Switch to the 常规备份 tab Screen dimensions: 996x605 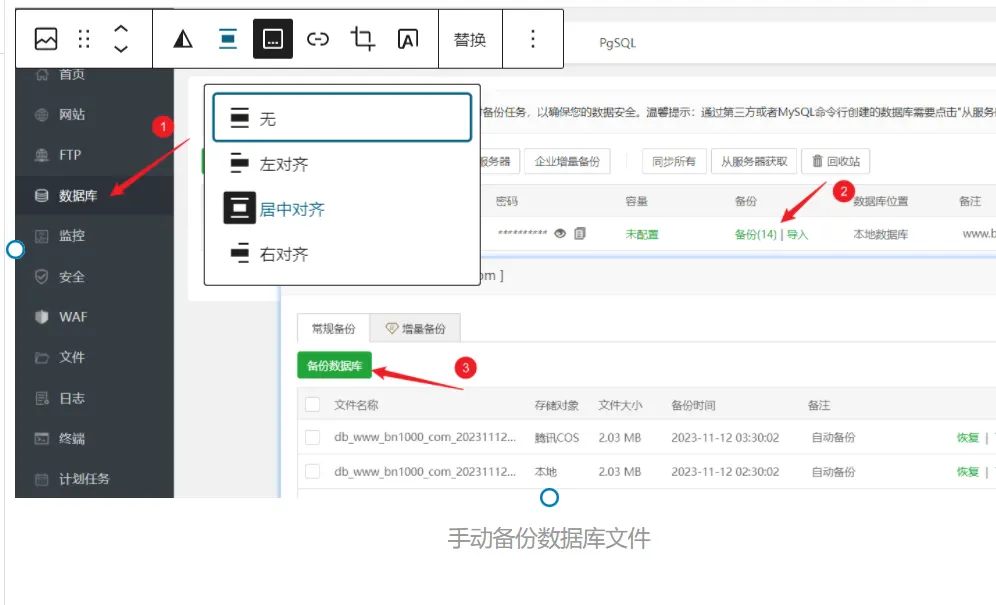click(333, 328)
